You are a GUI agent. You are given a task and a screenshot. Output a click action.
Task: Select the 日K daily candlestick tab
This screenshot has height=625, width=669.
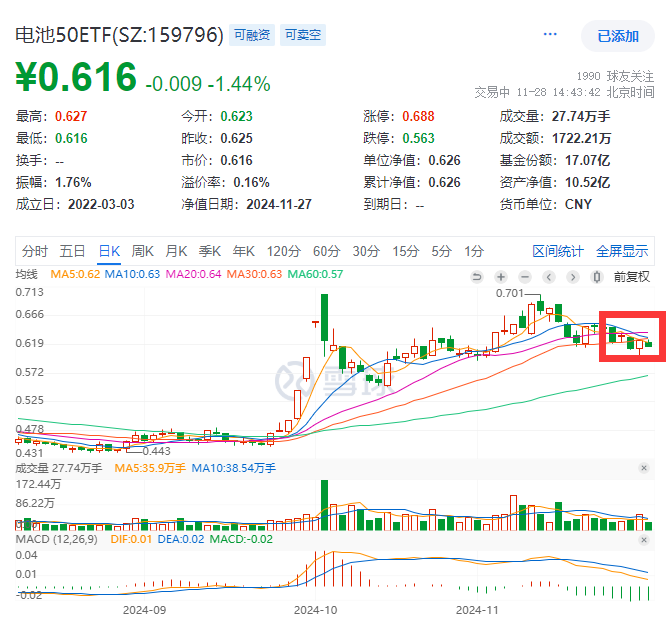pos(109,251)
